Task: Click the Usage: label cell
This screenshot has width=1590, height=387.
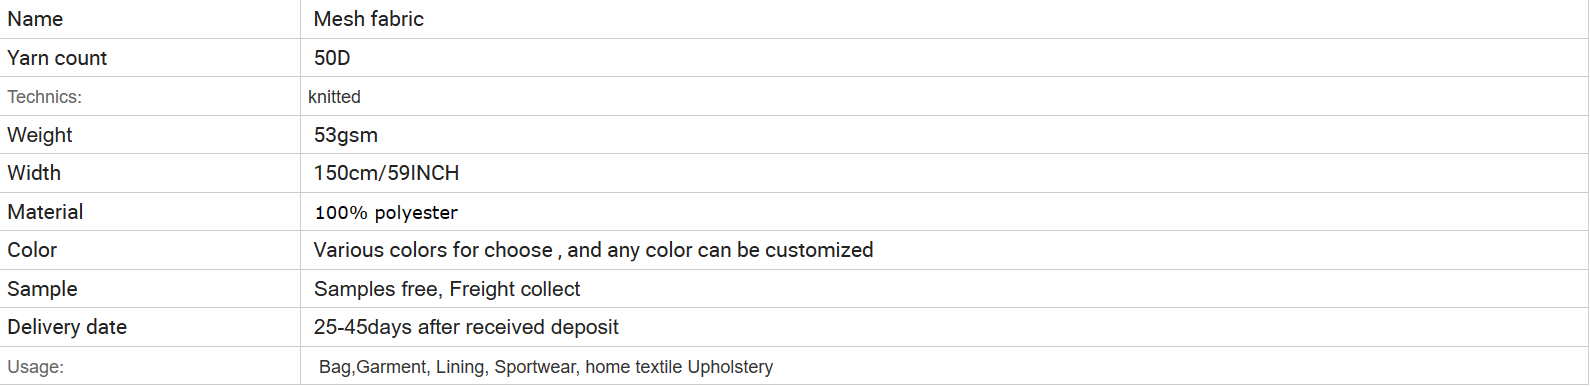Action: click(150, 366)
